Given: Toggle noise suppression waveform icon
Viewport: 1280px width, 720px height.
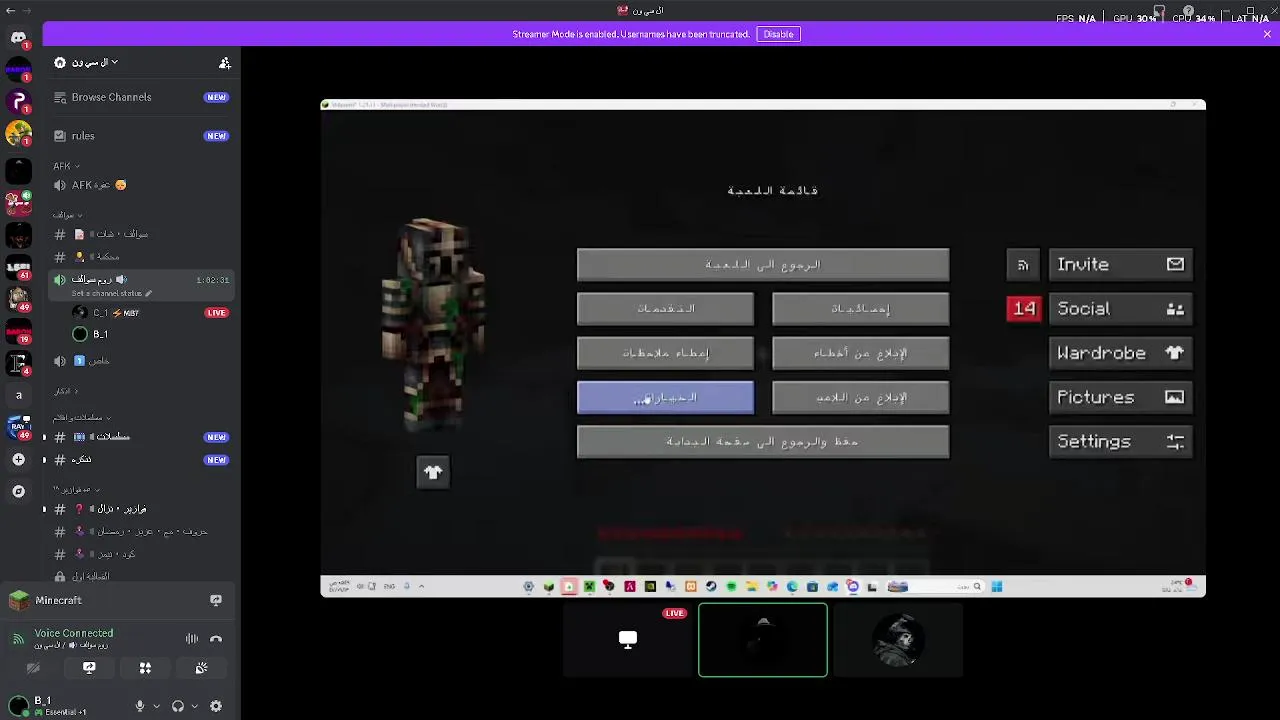Looking at the screenshot, I should [x=191, y=639].
